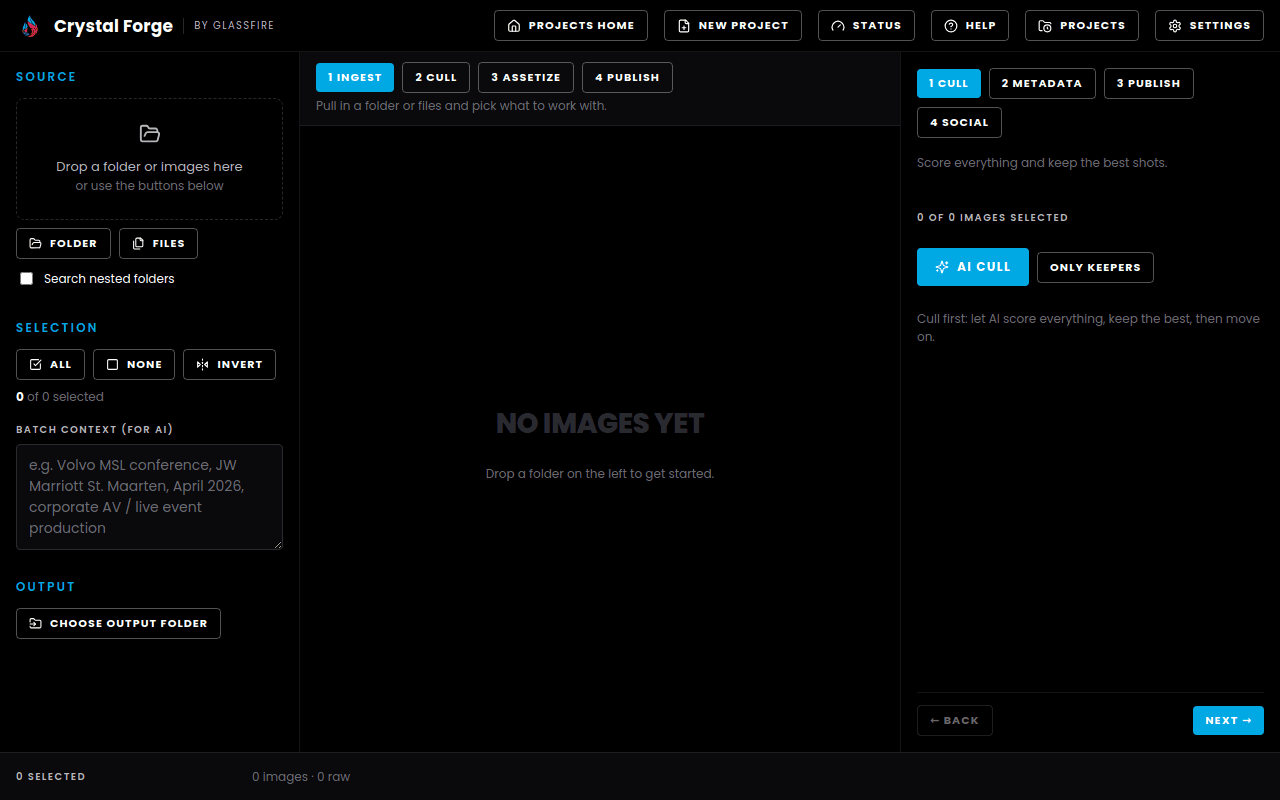Viewport: 1280px width, 800px height.
Task: Click the Next arrow button
Action: [x=1228, y=721]
